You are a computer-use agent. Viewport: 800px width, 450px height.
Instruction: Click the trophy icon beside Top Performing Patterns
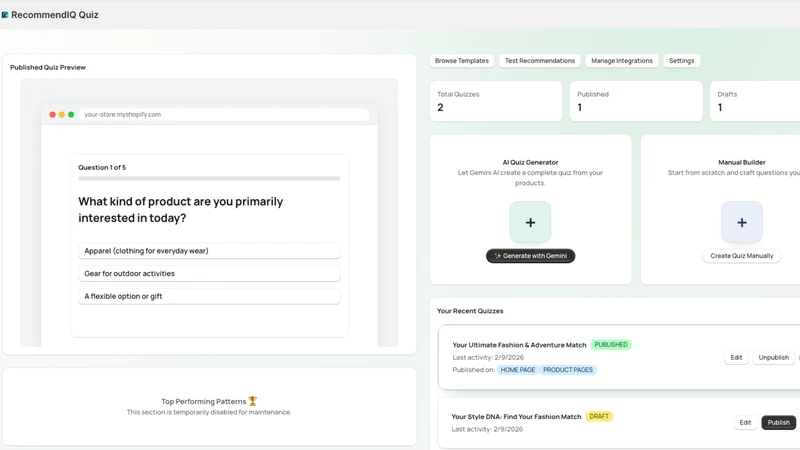[253, 401]
